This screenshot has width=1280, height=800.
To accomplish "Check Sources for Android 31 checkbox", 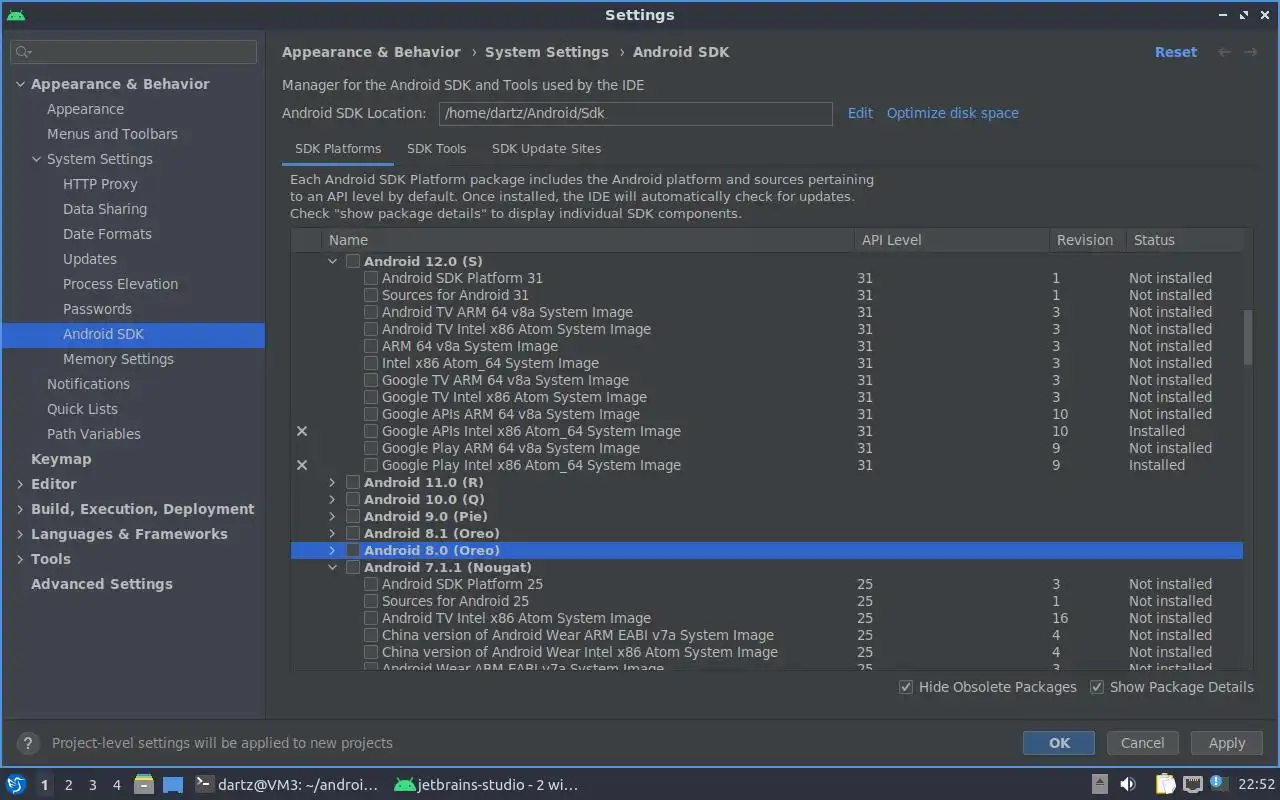I will click(371, 295).
